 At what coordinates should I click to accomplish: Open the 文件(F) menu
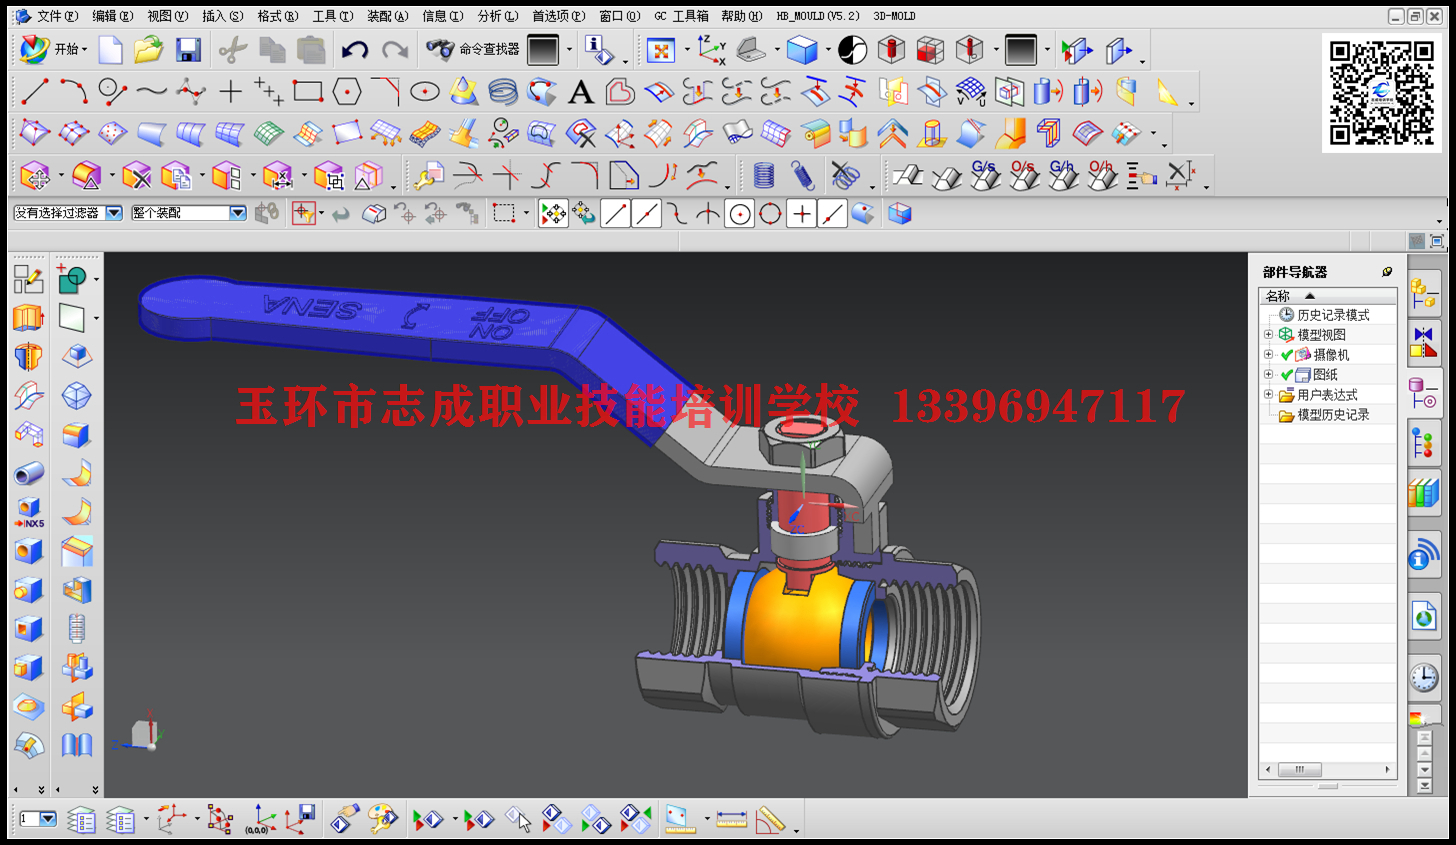pos(57,16)
